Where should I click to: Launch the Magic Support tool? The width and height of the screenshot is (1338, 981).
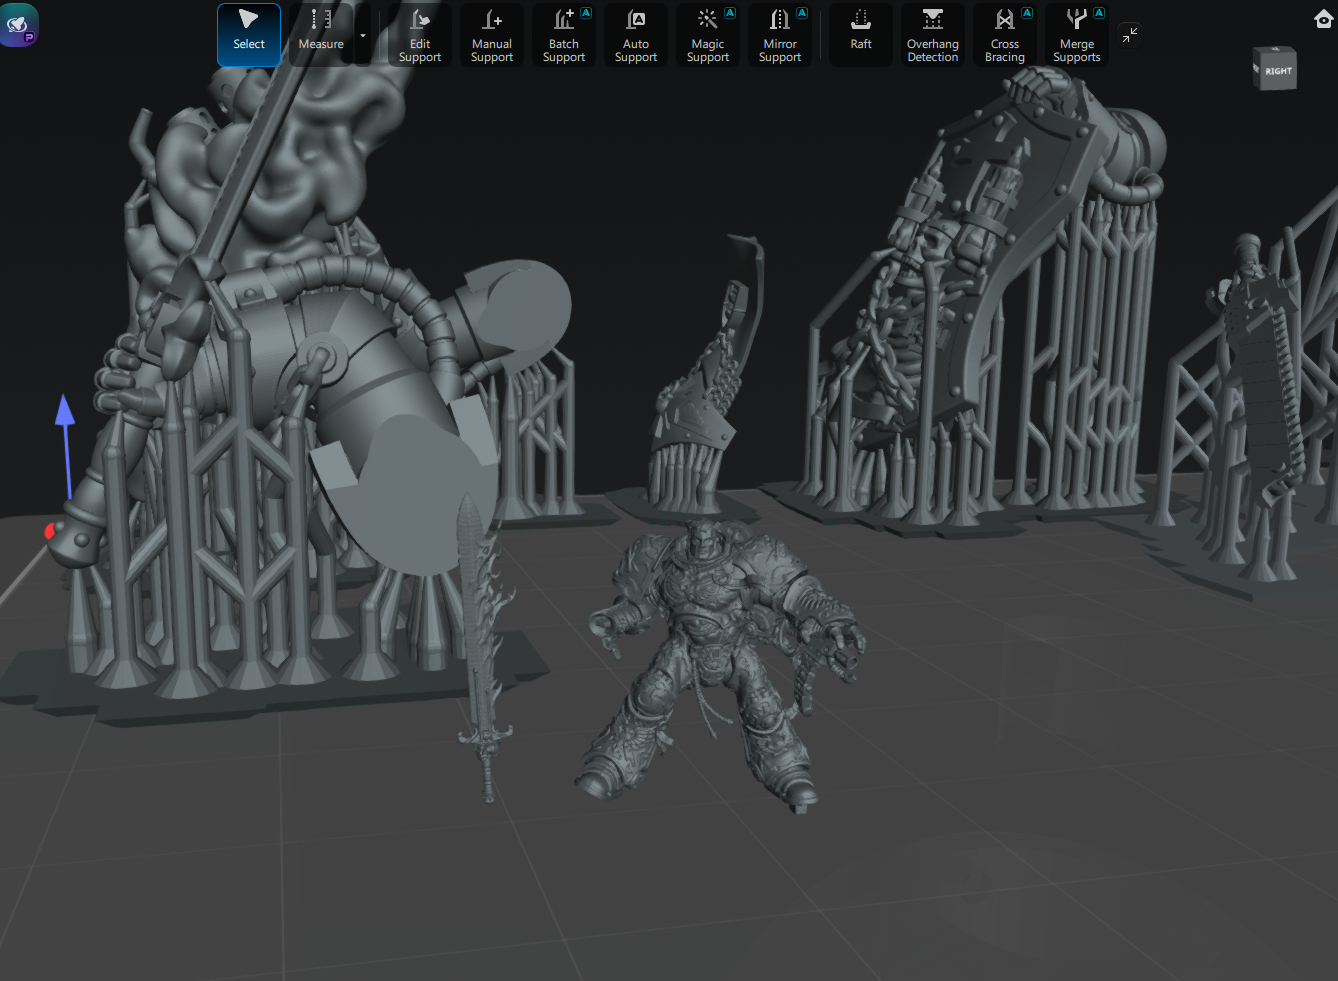click(708, 35)
